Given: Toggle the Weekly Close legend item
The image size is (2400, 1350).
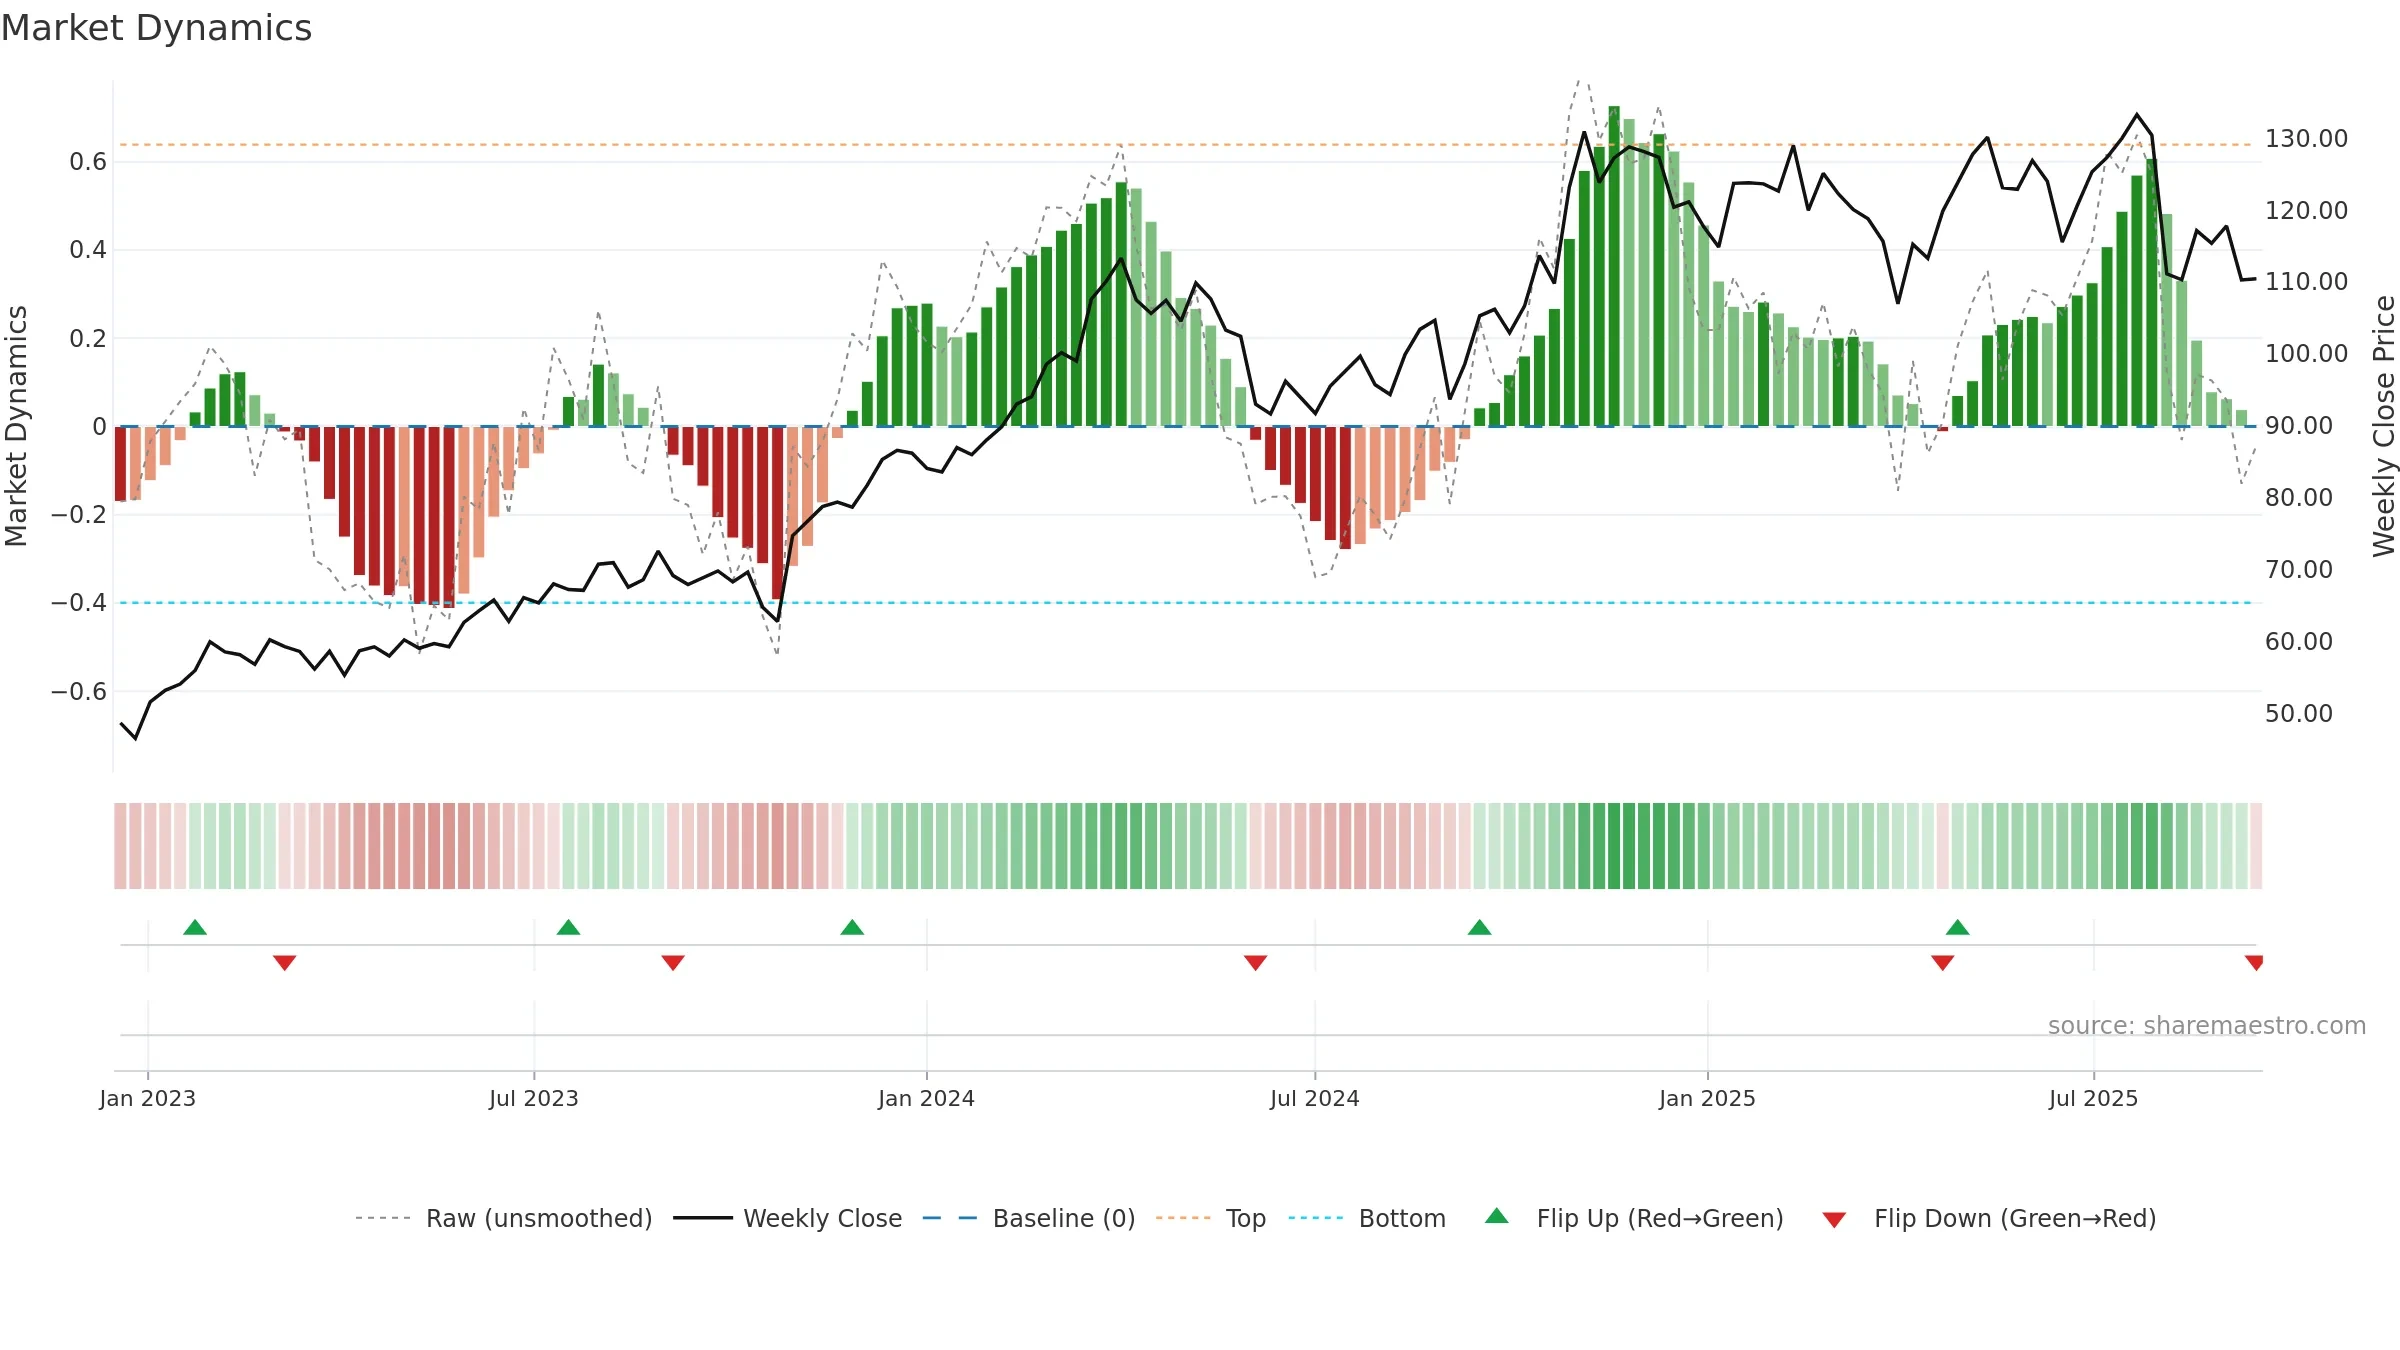Looking at the screenshot, I should click(788, 1218).
